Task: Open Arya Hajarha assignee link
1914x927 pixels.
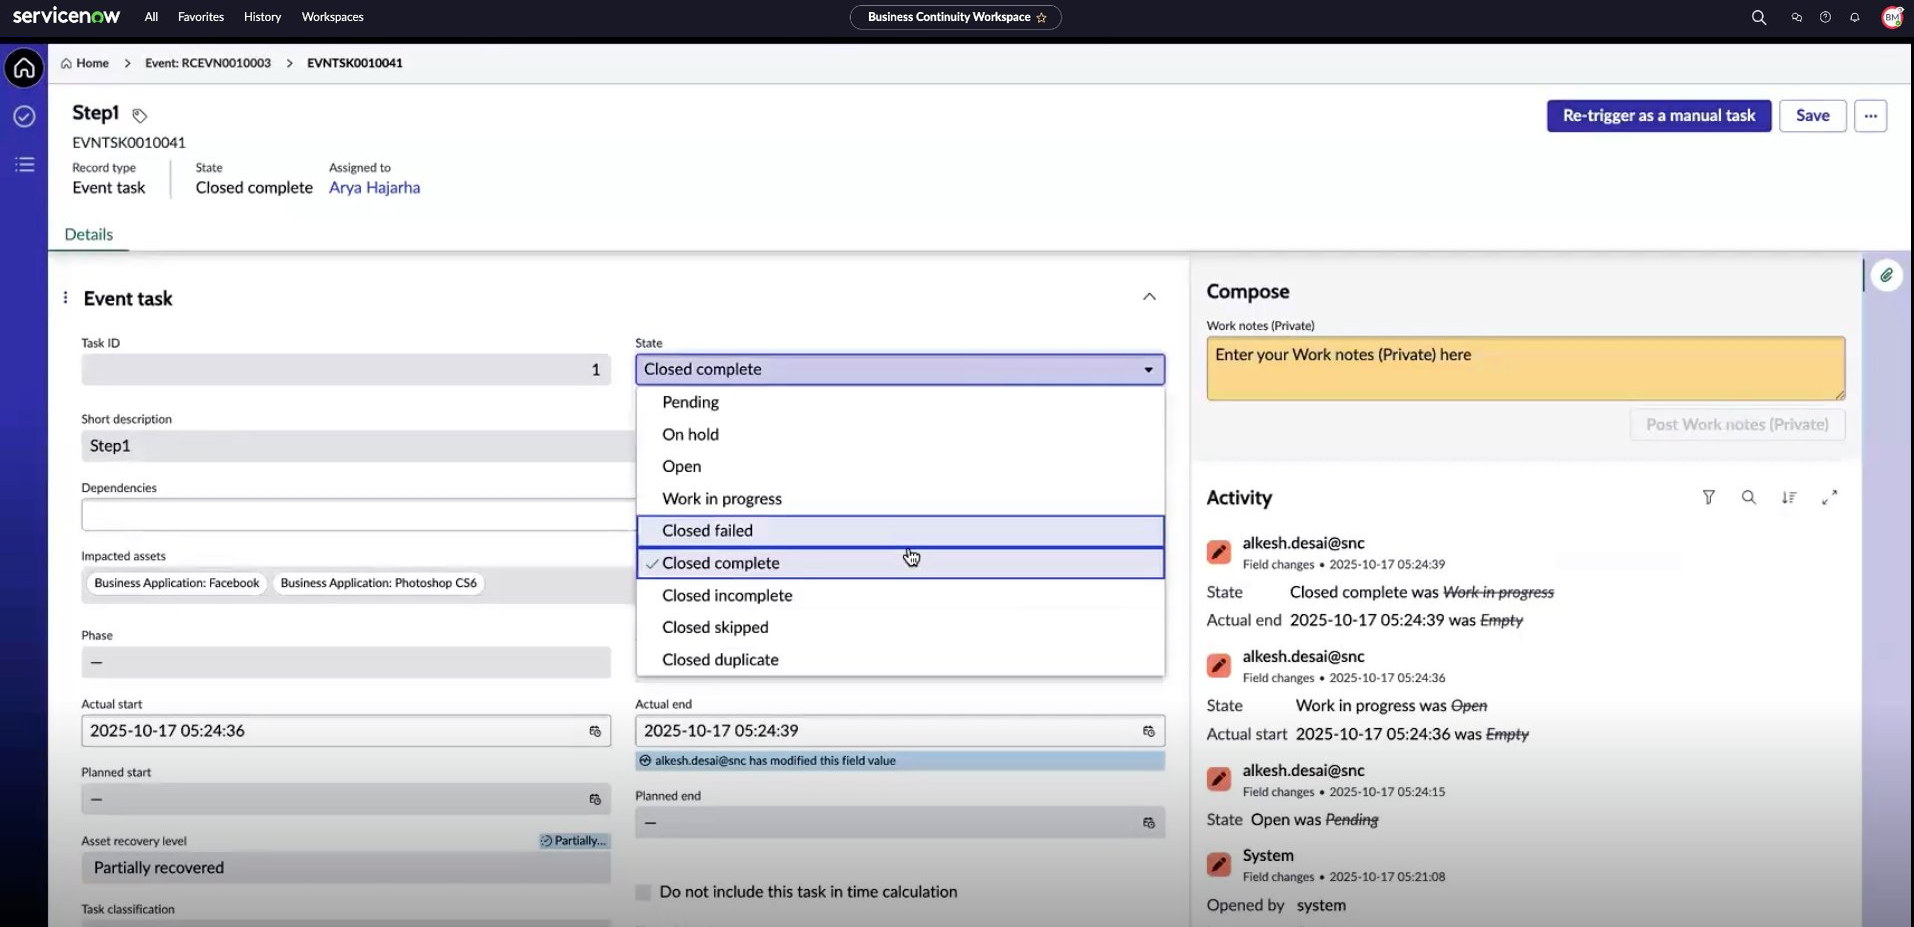Action: click(x=374, y=188)
